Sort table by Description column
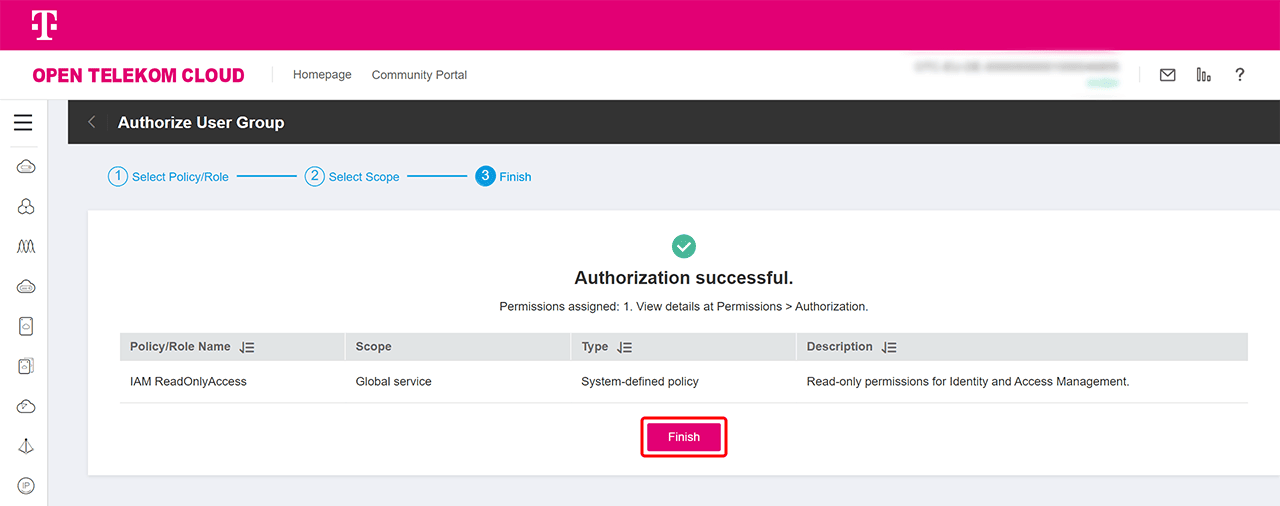This screenshot has width=1280, height=506. click(890, 347)
